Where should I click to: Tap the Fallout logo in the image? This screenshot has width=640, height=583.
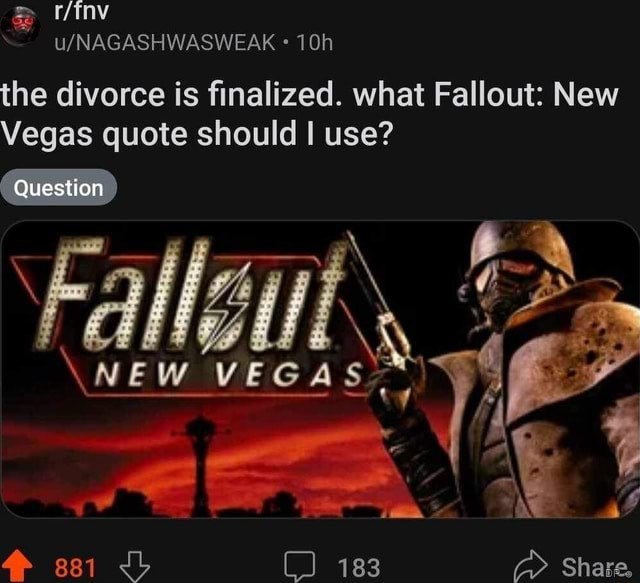pos(192,296)
